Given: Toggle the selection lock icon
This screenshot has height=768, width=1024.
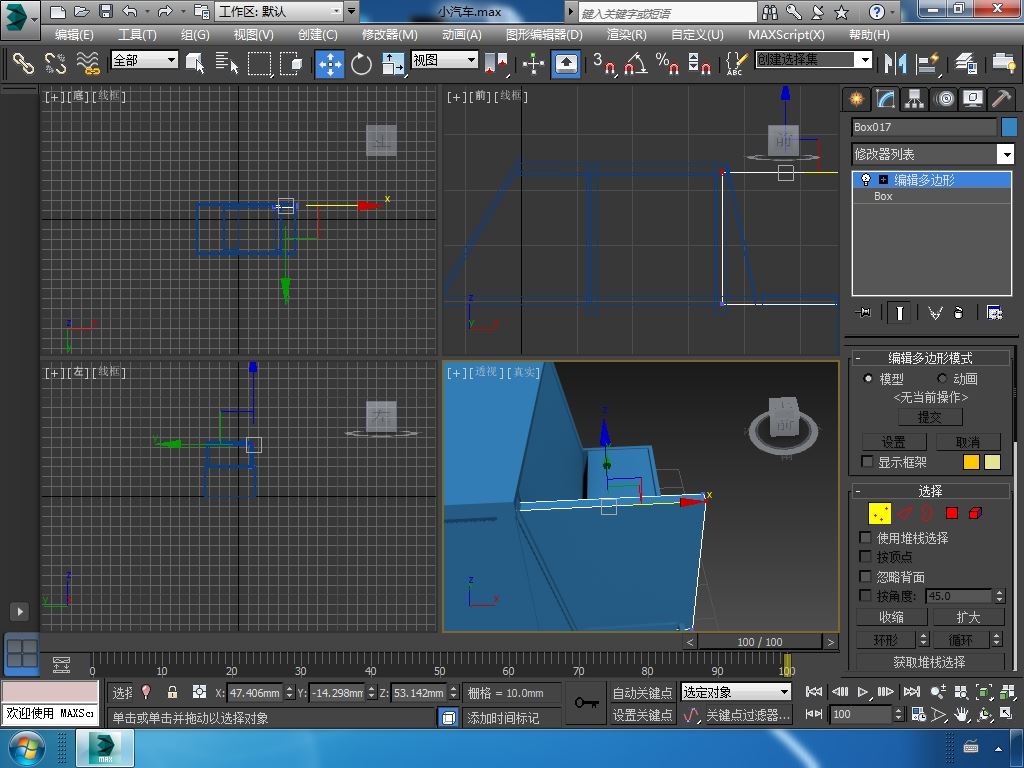Looking at the screenshot, I should pos(172,692).
